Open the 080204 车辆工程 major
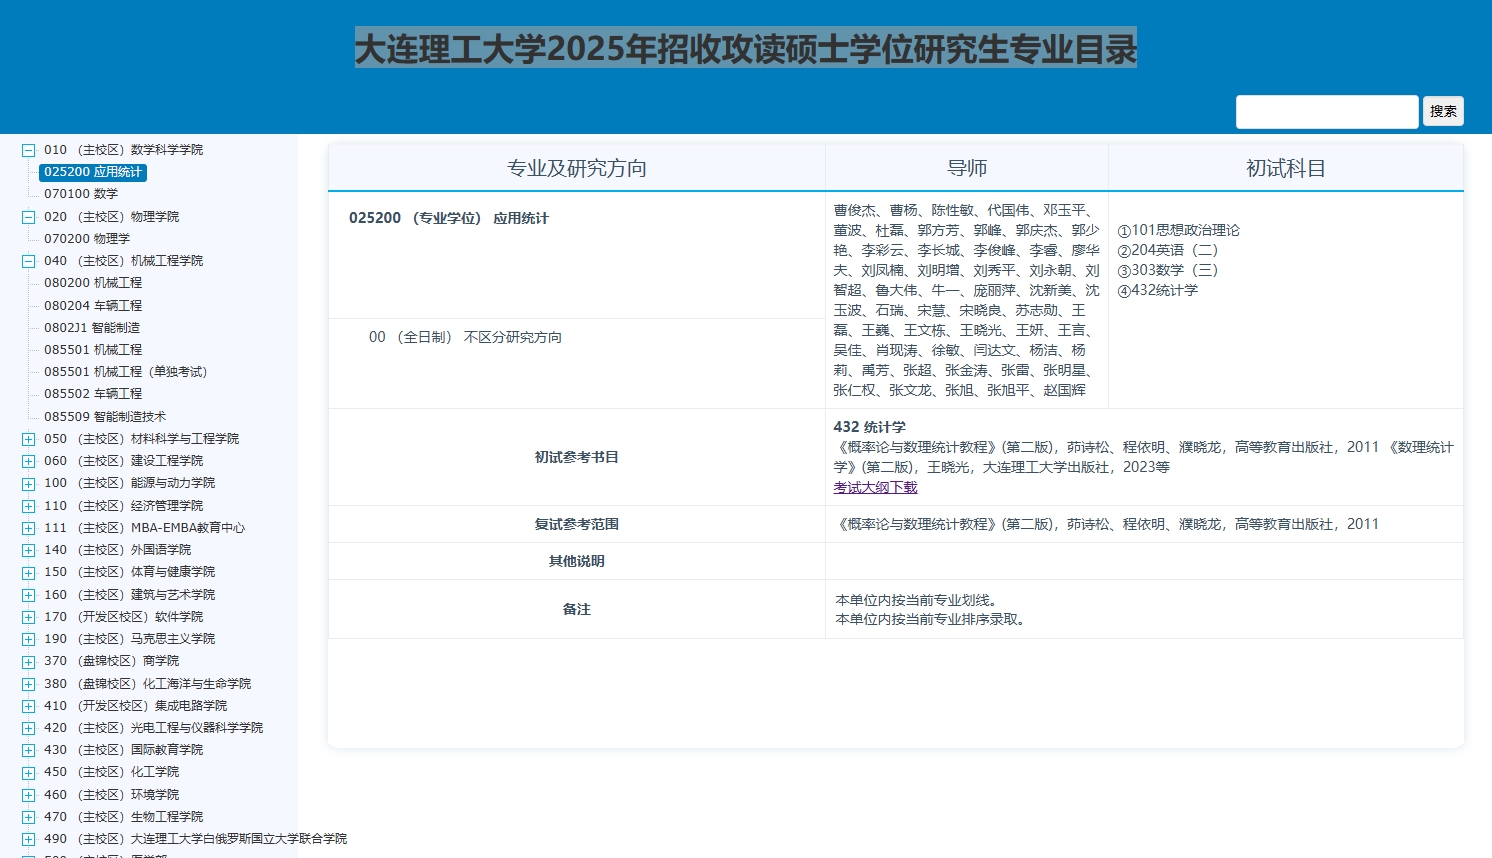 93,306
